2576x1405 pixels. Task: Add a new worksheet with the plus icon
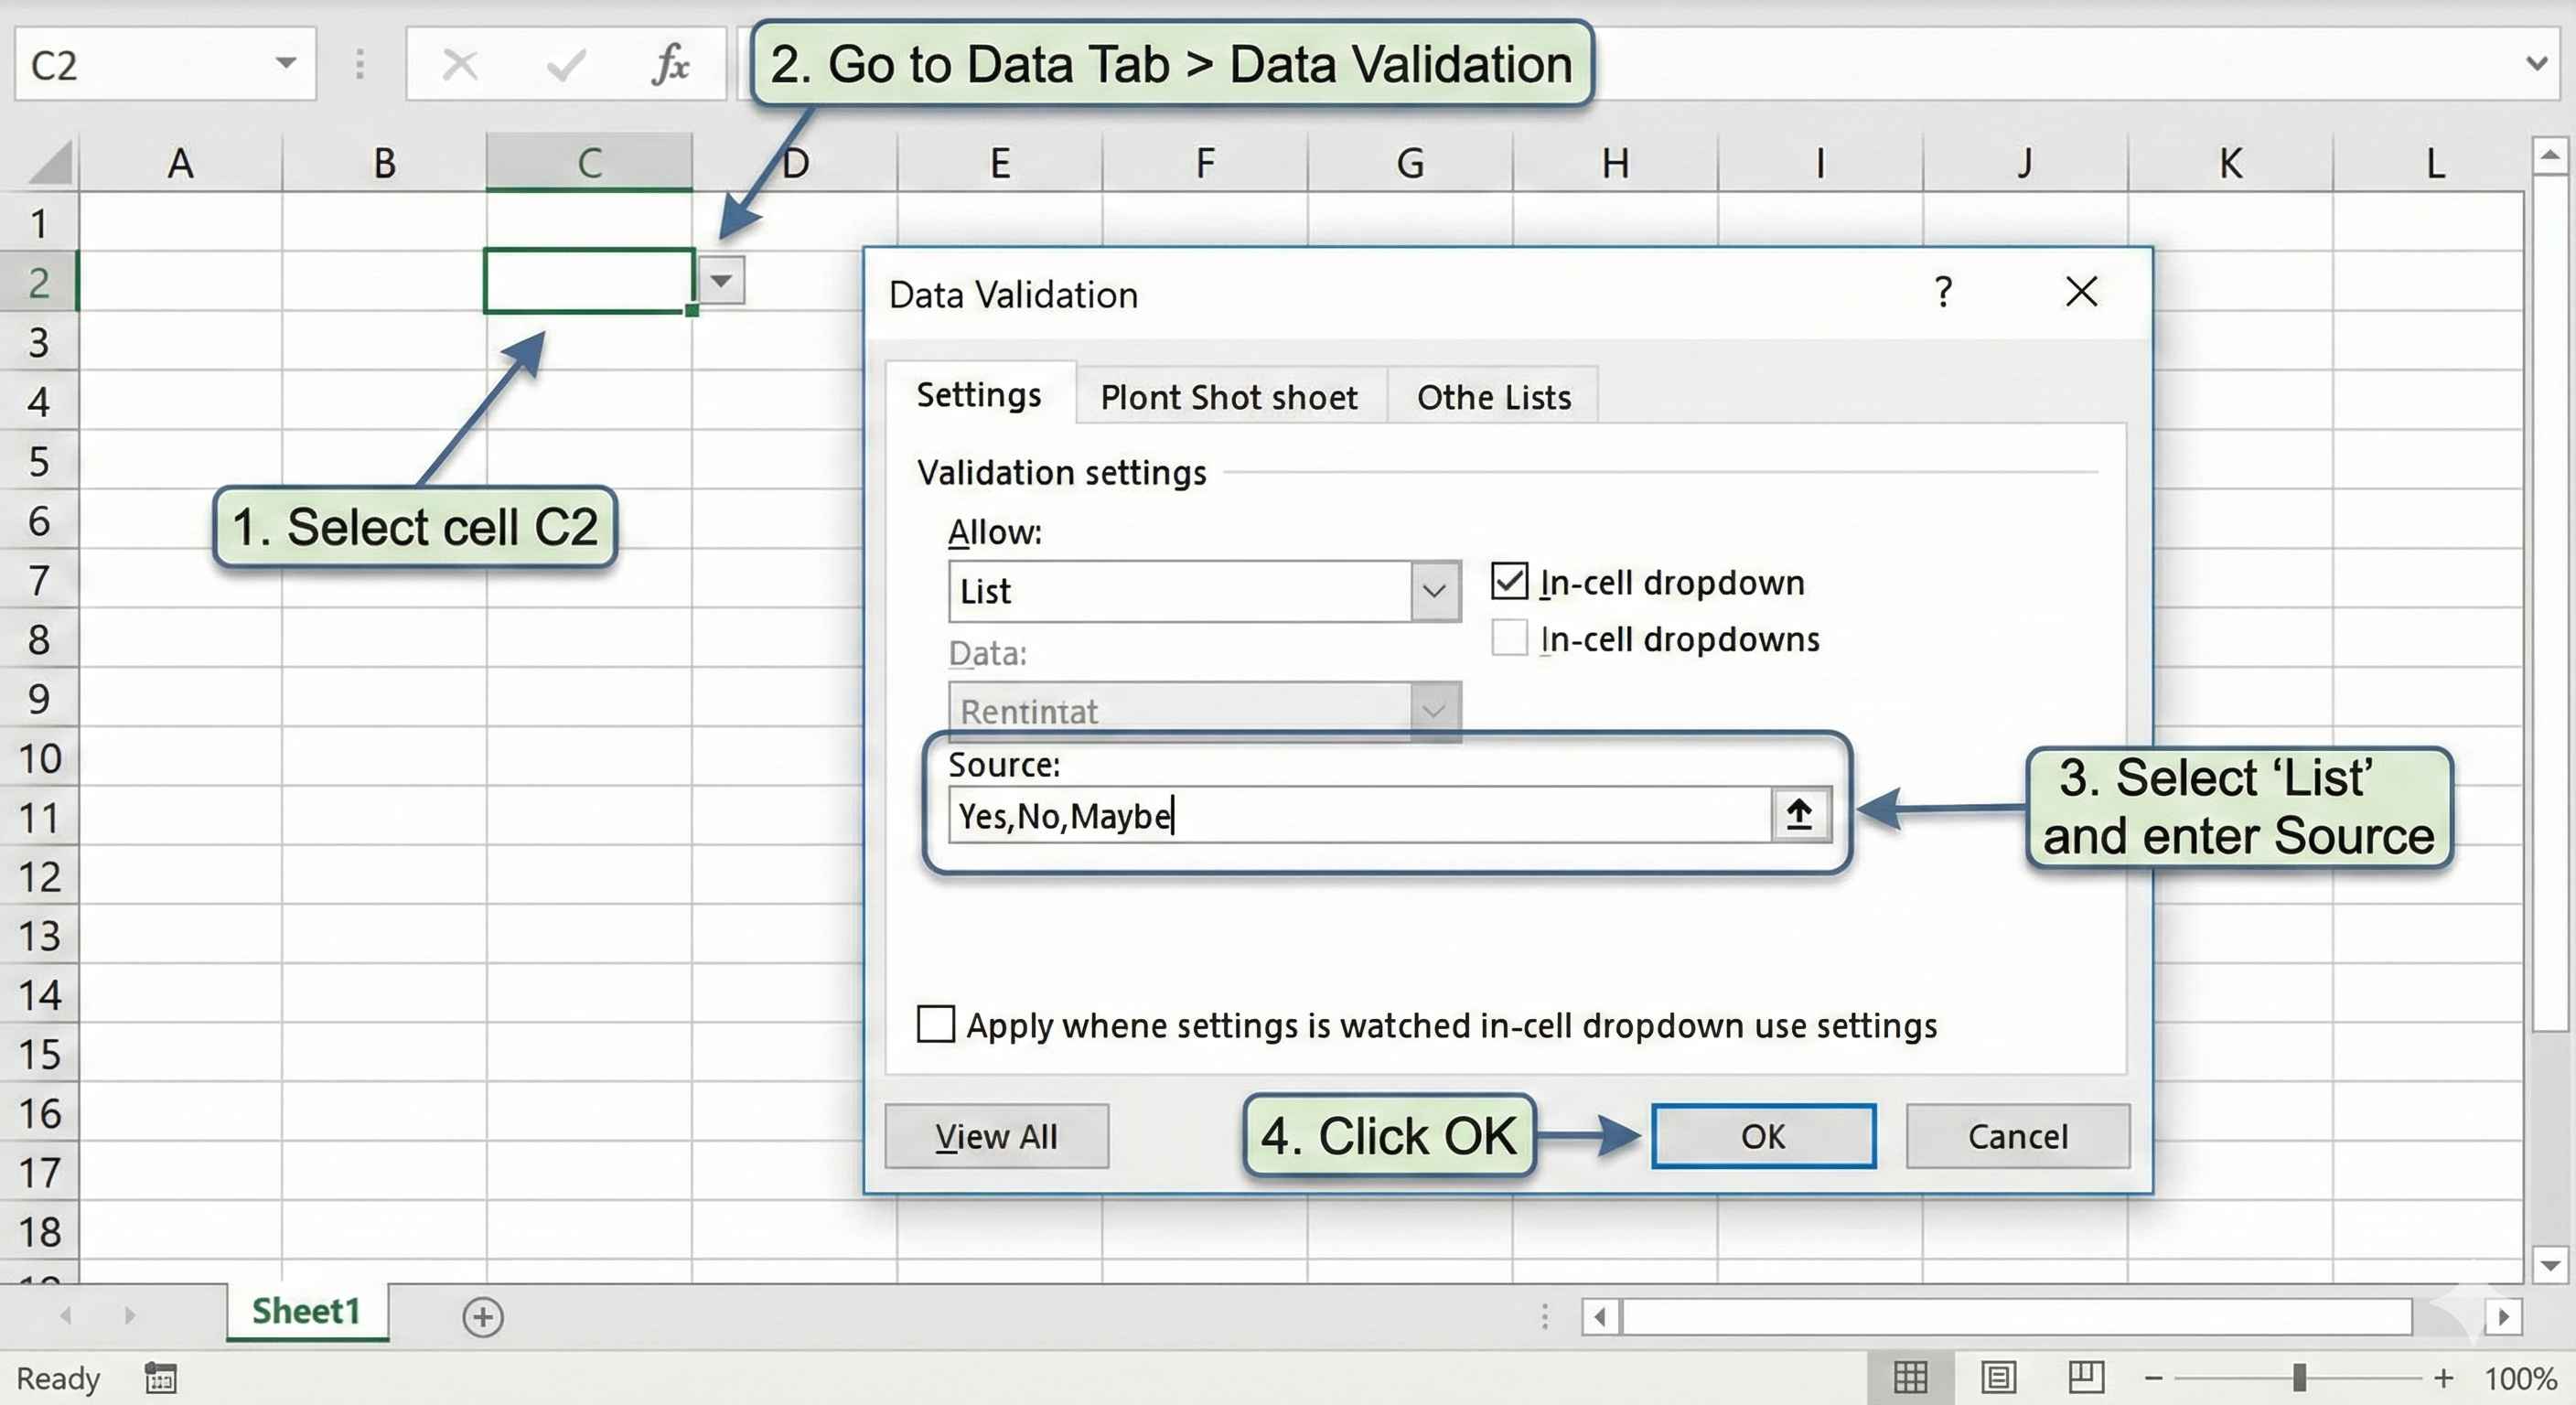(484, 1317)
